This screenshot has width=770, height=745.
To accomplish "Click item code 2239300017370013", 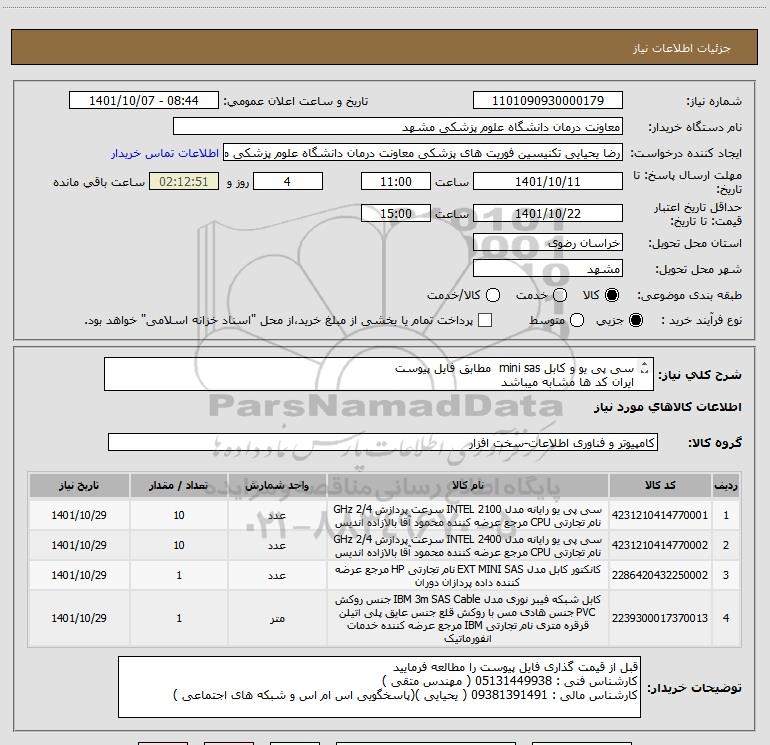I will tap(660, 618).
